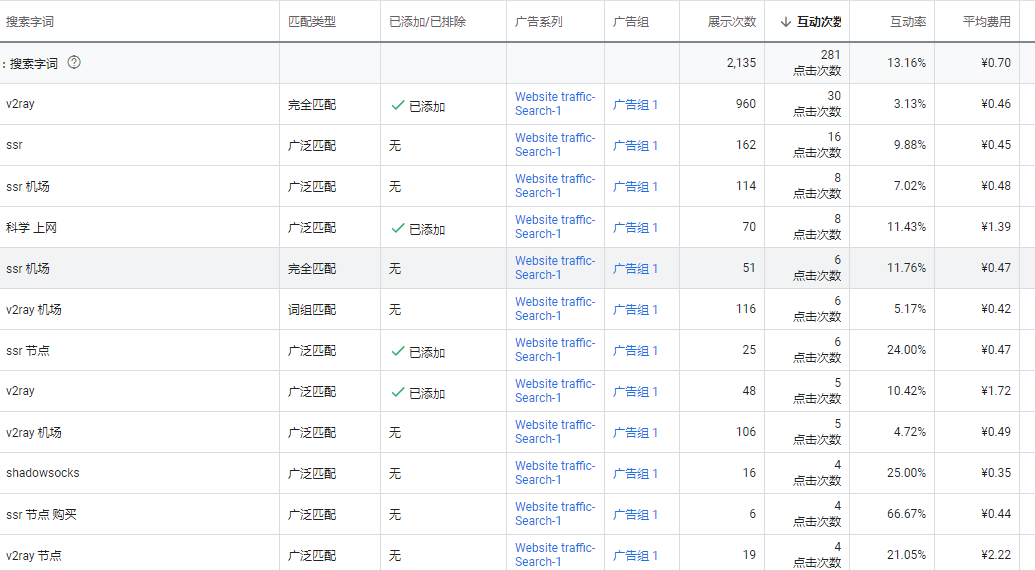This screenshot has width=1035, height=570.
Task: Sort by the 互动率 column header
Action: 908,22
